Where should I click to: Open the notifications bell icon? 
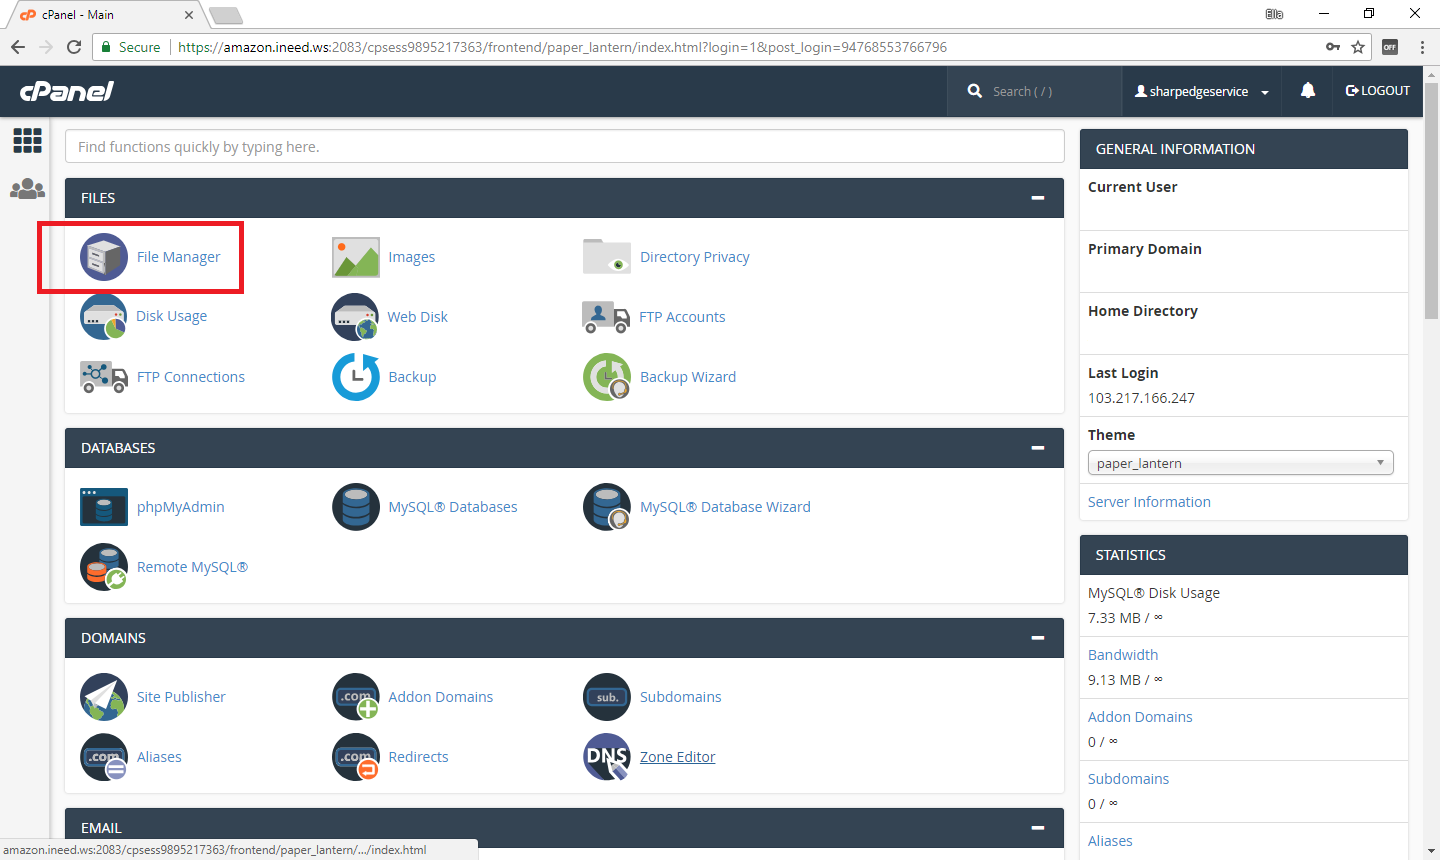pyautogui.click(x=1307, y=91)
